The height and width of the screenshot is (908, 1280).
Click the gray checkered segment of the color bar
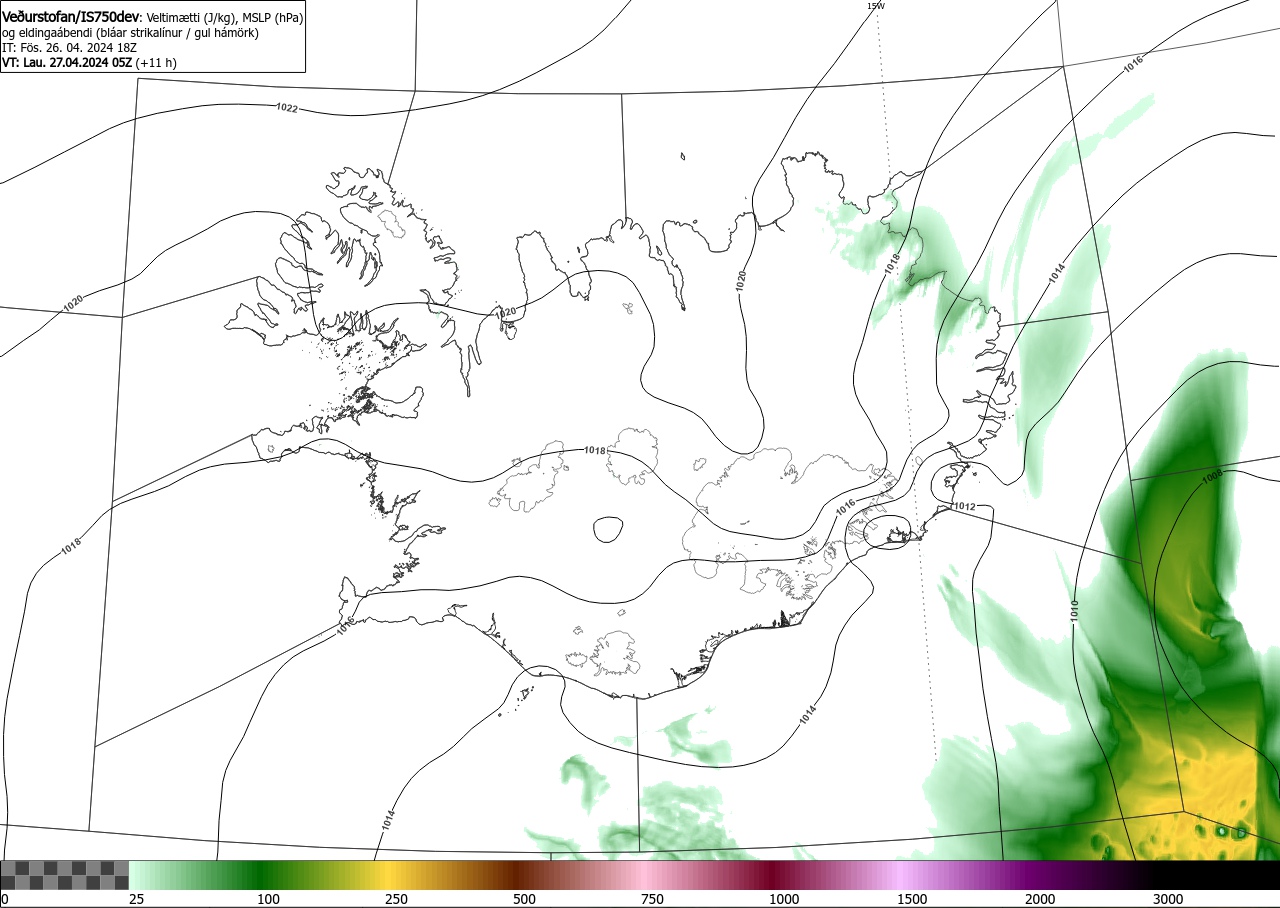64,875
